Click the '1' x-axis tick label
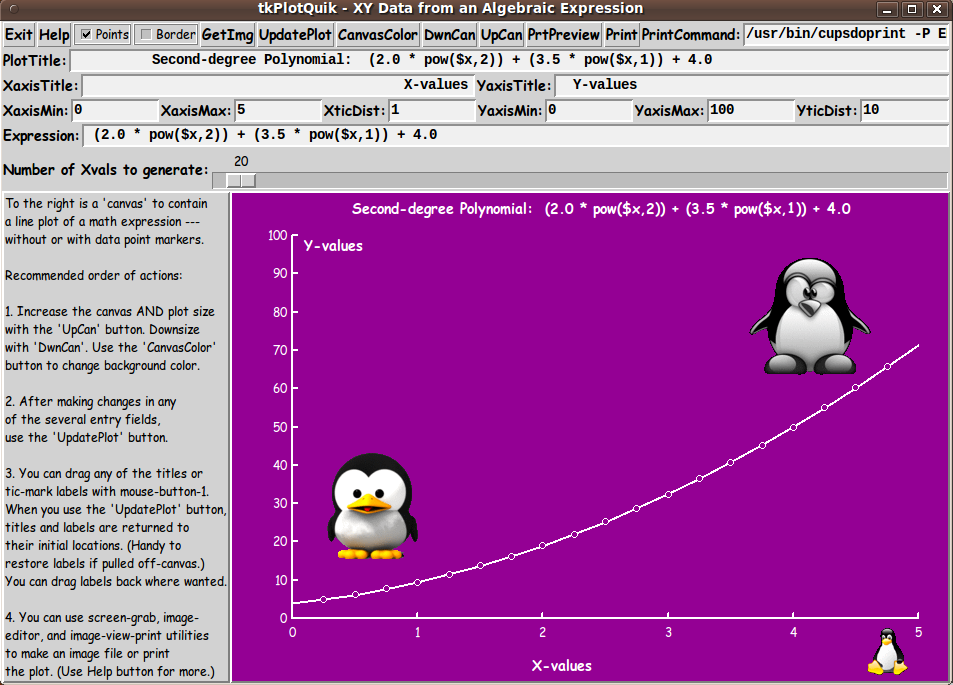The image size is (953, 685). 418,632
